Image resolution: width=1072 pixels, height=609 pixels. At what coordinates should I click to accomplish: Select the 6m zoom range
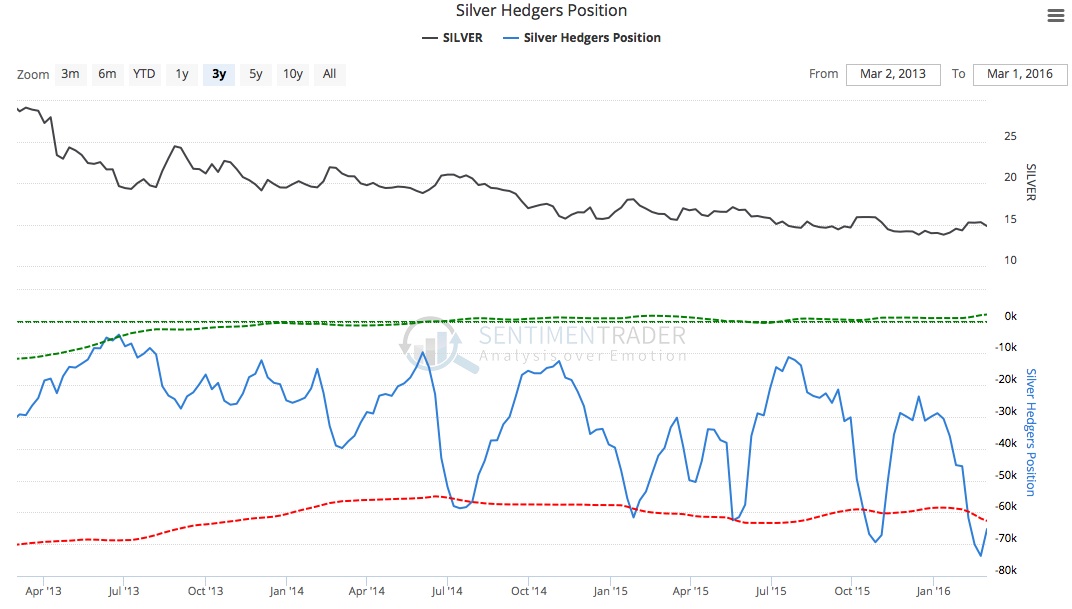[107, 74]
